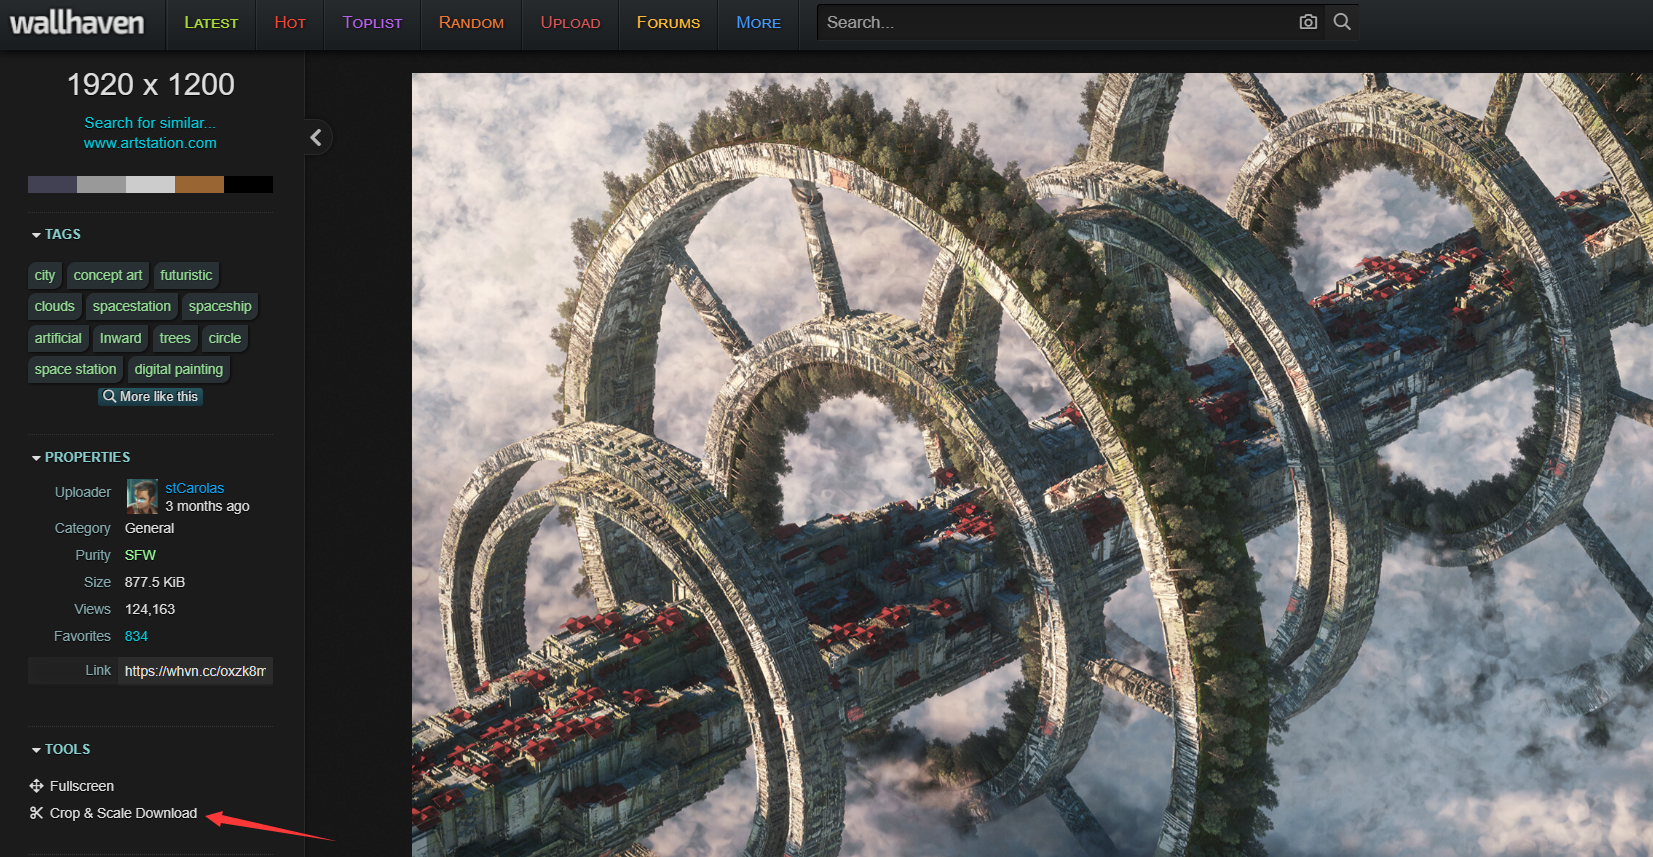
Task: Click the Fullscreen tool link
Action: [x=82, y=786]
